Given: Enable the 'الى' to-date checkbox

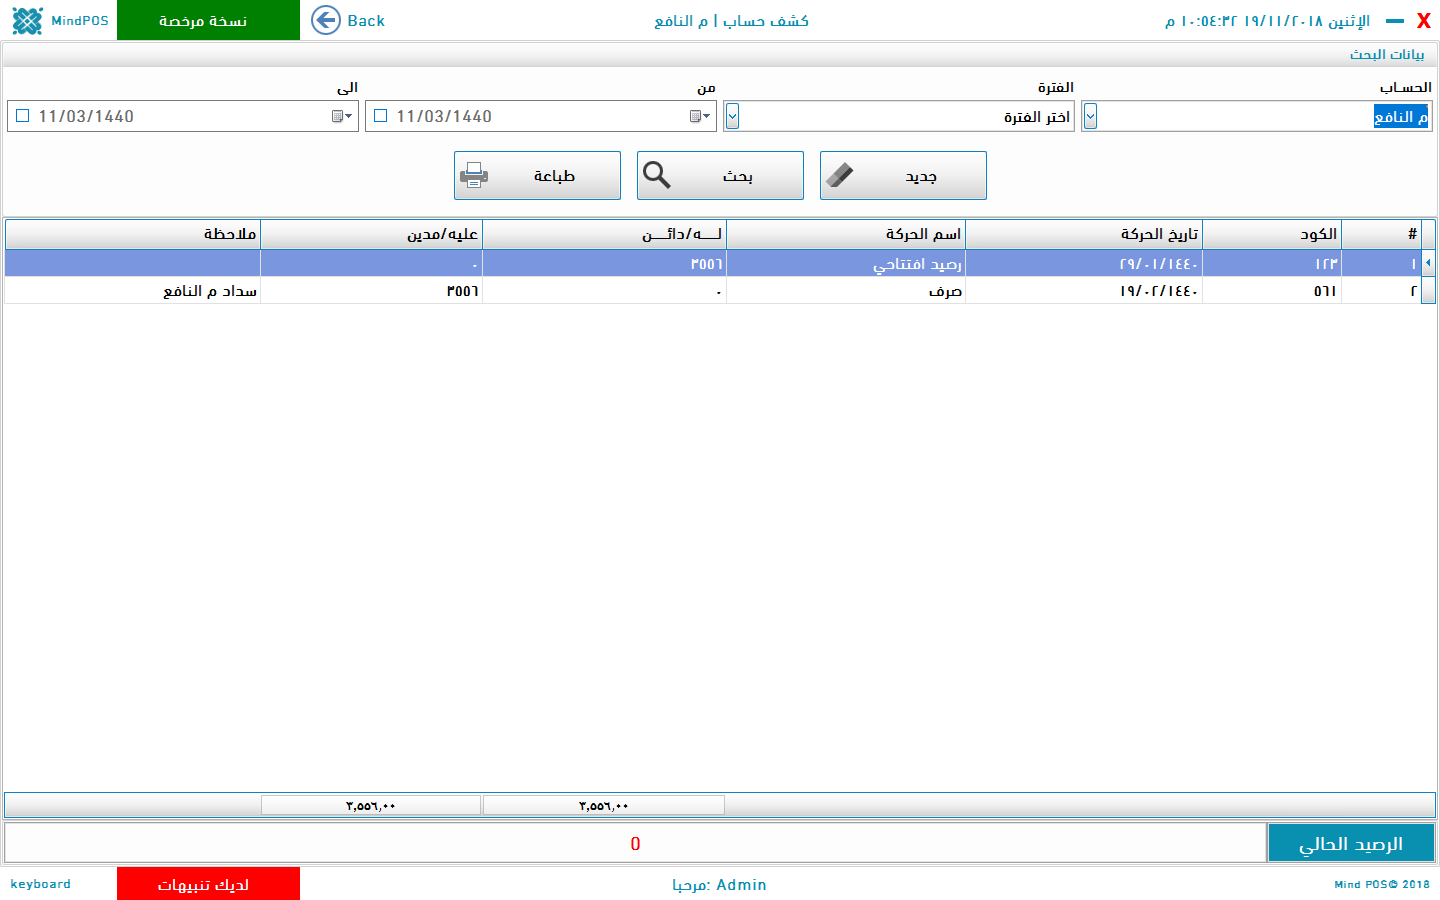Looking at the screenshot, I should pyautogui.click(x=23, y=116).
